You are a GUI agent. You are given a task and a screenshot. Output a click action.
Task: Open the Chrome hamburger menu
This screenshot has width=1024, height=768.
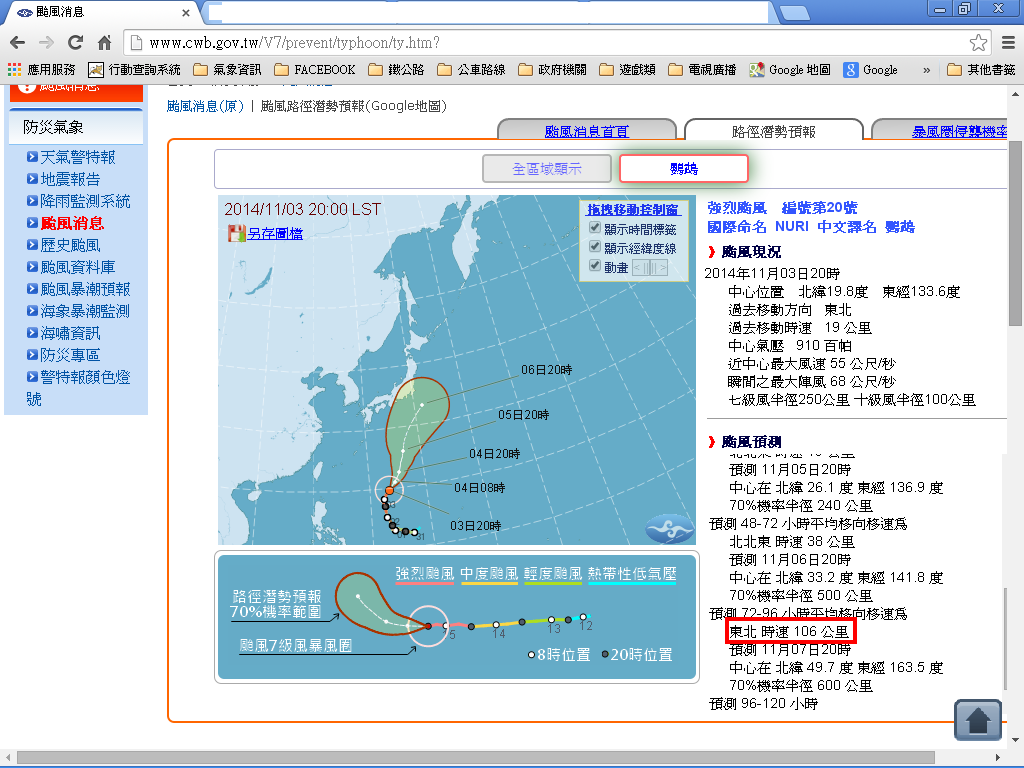click(1007, 43)
